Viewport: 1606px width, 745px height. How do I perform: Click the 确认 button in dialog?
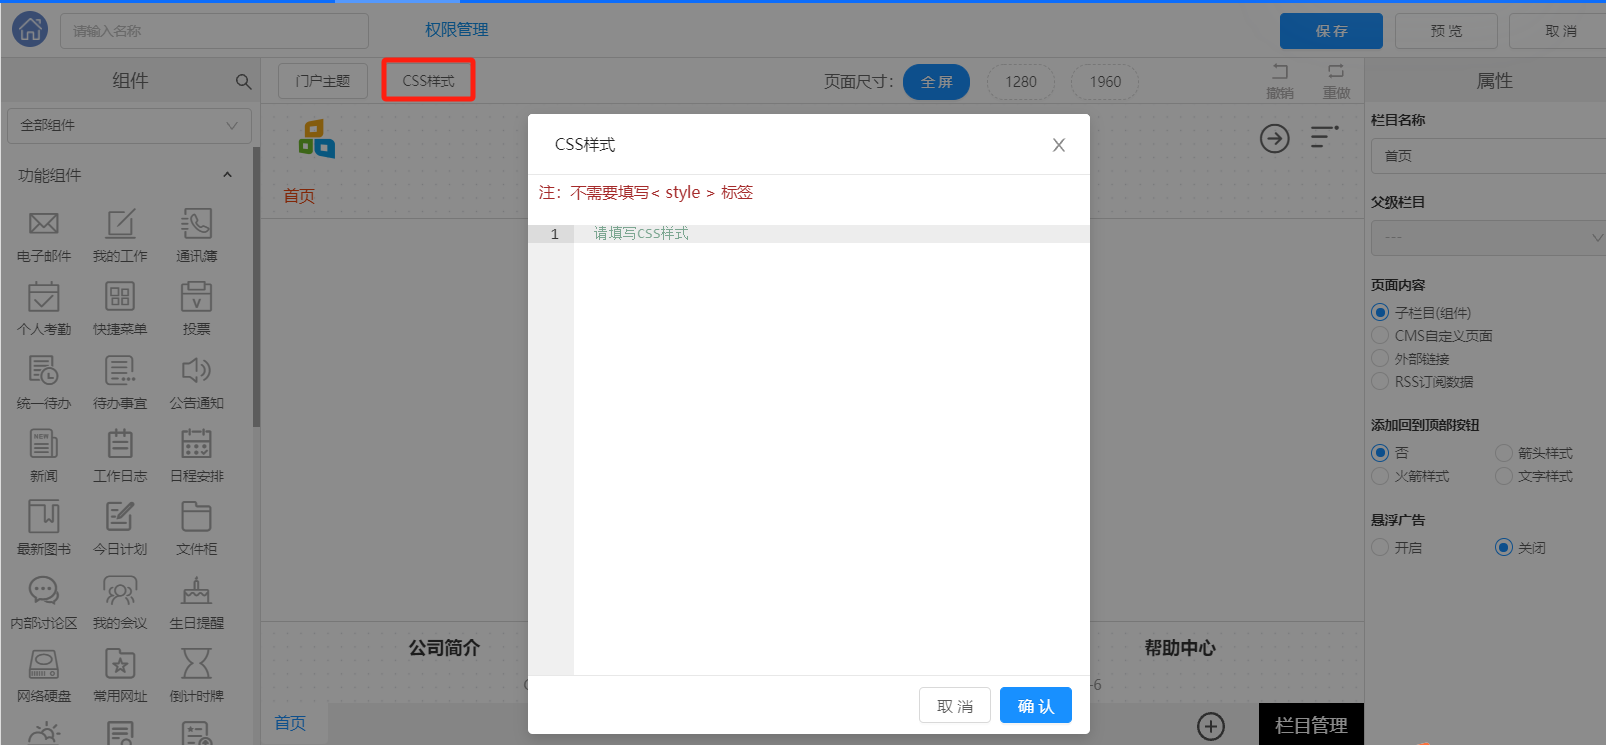(x=1035, y=706)
